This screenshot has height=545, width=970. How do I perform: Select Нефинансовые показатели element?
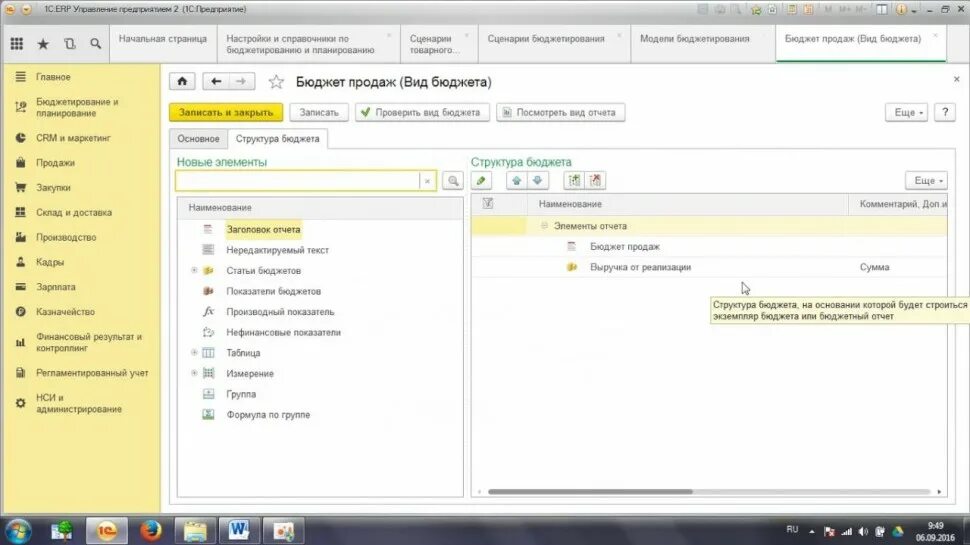pyautogui.click(x=283, y=332)
